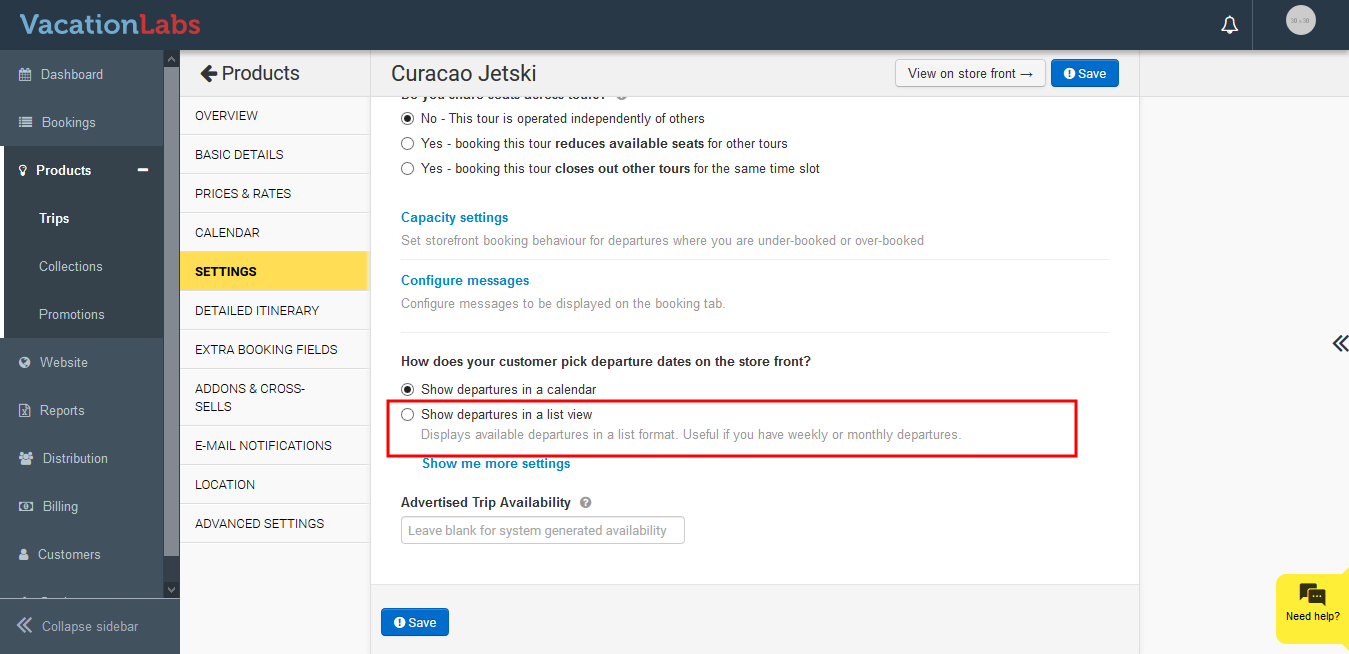Open the Capacity settings link
The height and width of the screenshot is (654, 1349).
point(454,218)
